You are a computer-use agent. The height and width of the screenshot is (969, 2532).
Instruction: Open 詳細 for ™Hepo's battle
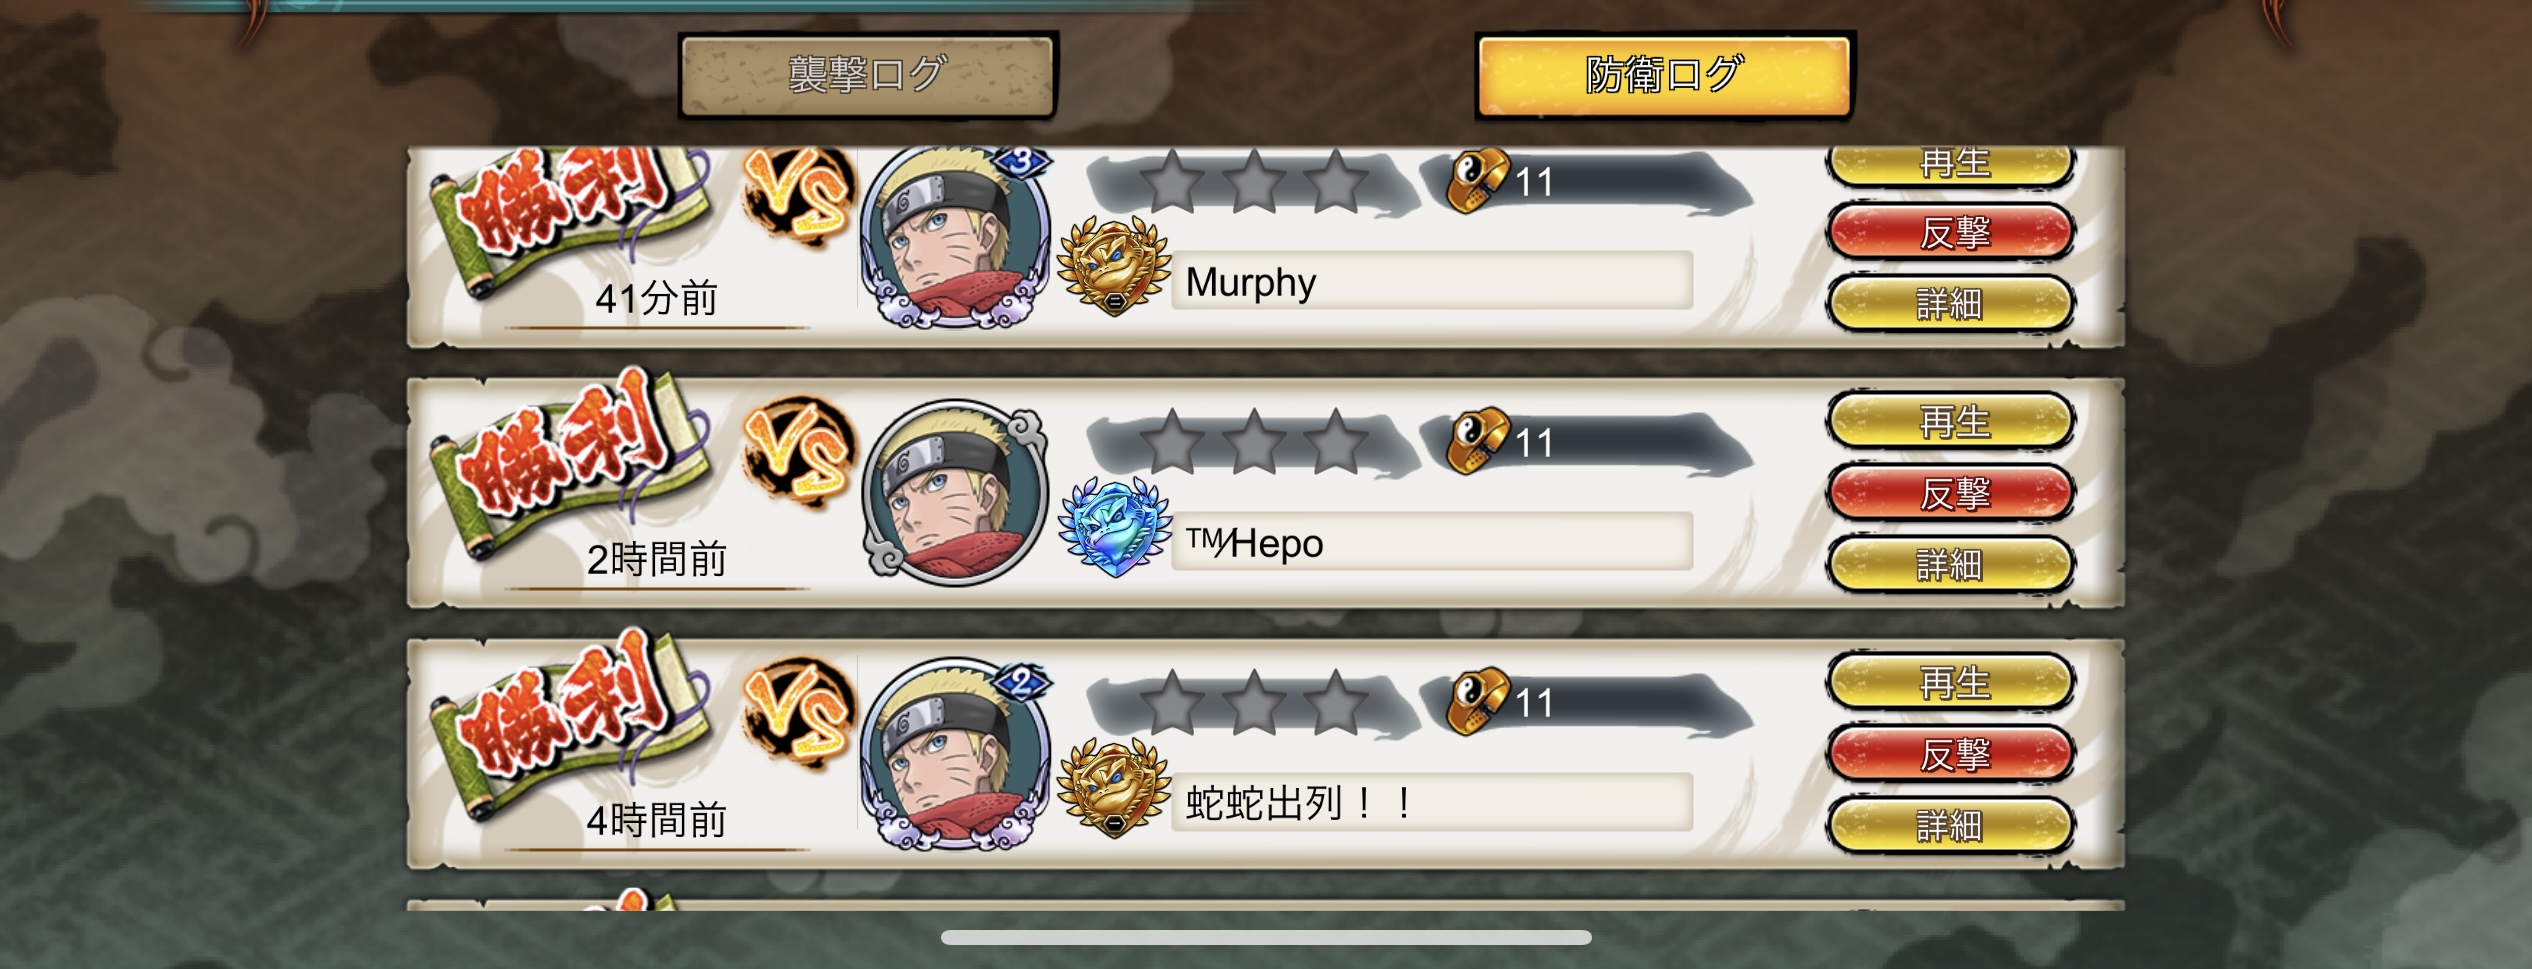coord(1950,565)
